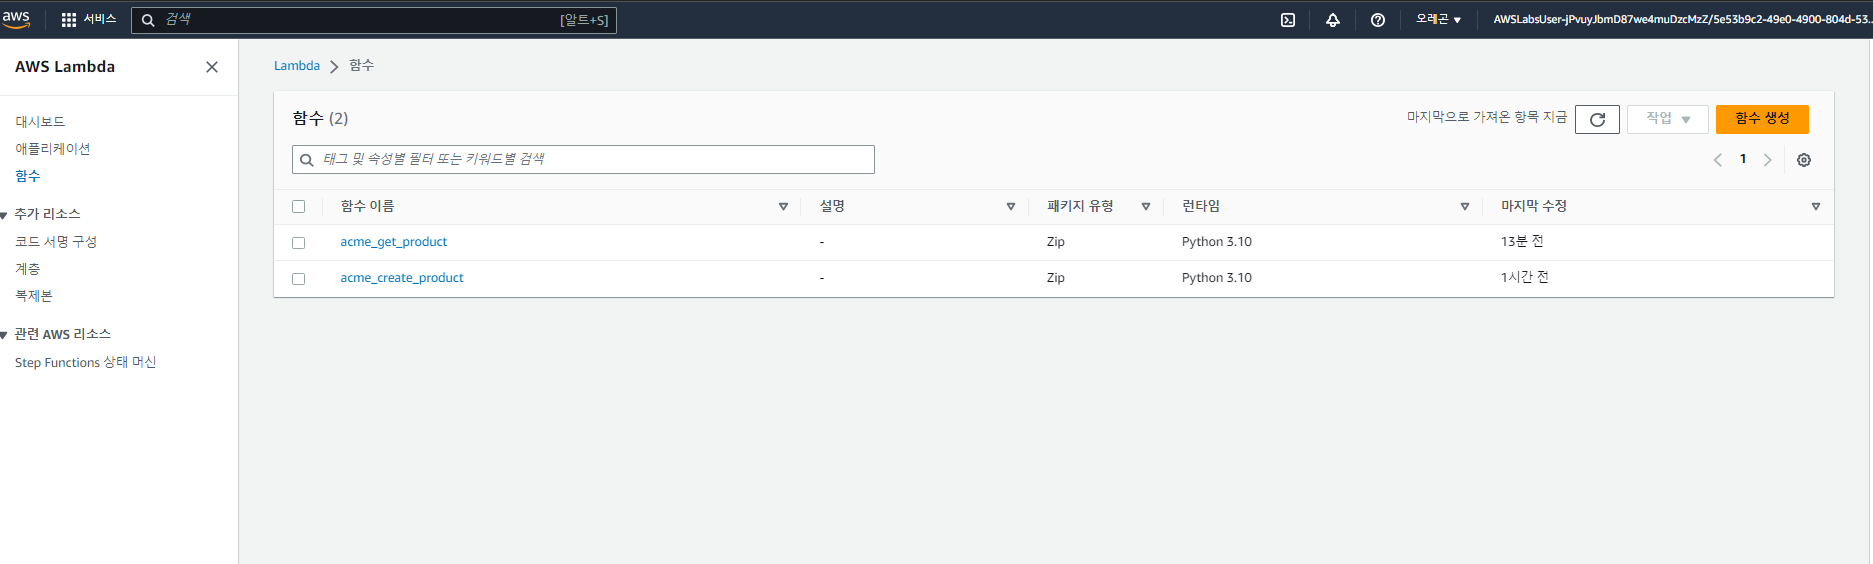
Task: Open 계층 in the sidebar
Action: 27,269
